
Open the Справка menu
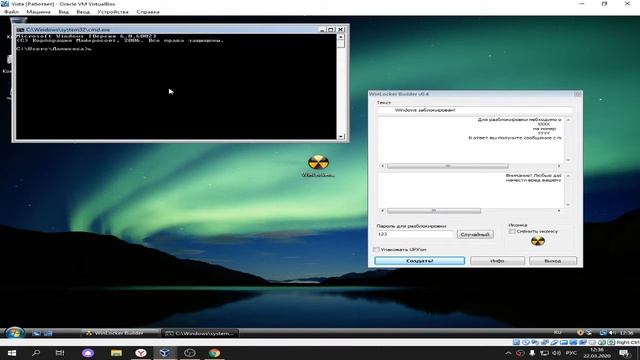pyautogui.click(x=148, y=12)
